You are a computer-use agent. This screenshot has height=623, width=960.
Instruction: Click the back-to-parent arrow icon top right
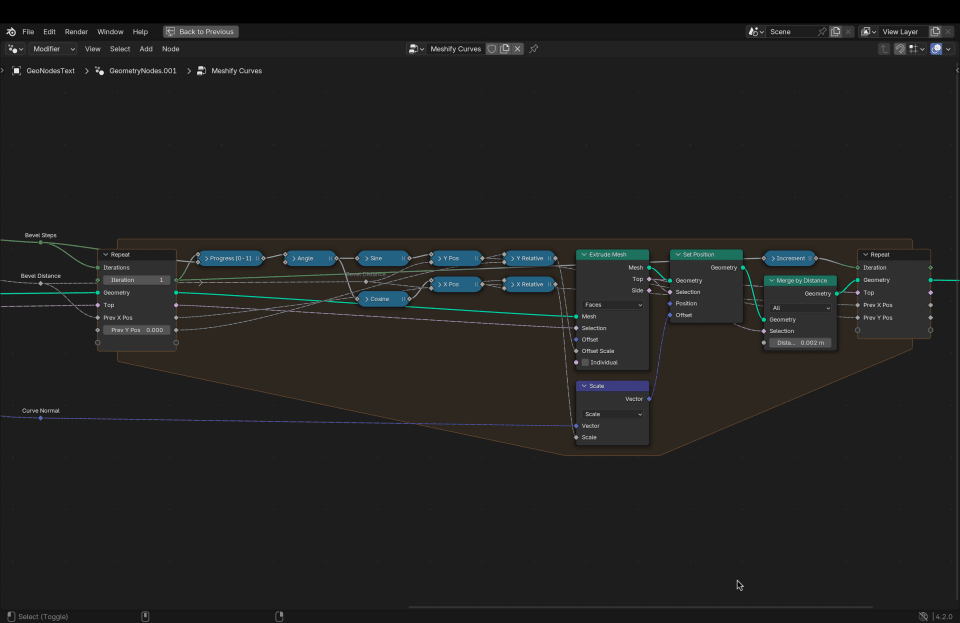tap(884, 48)
